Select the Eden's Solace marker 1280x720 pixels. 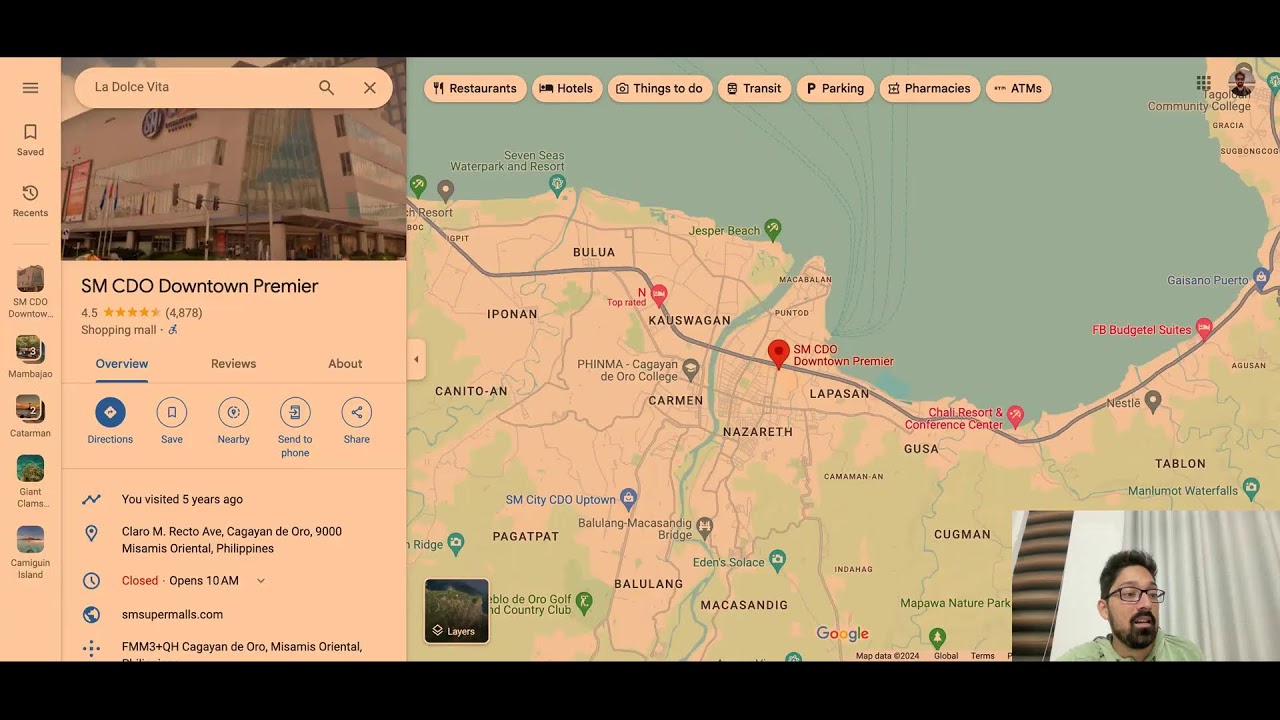pyautogui.click(x=777, y=561)
